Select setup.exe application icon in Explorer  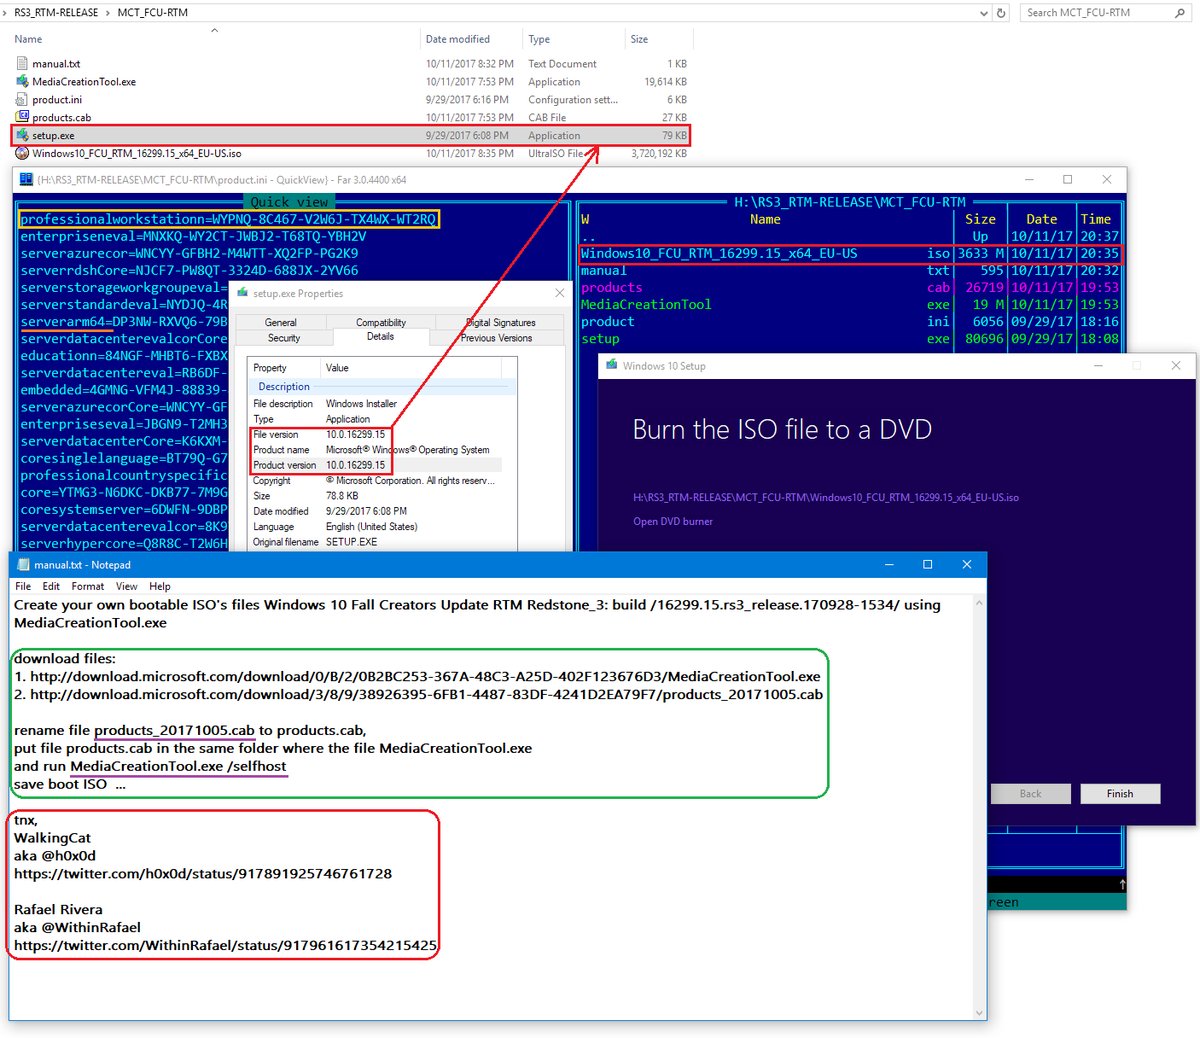coord(22,136)
